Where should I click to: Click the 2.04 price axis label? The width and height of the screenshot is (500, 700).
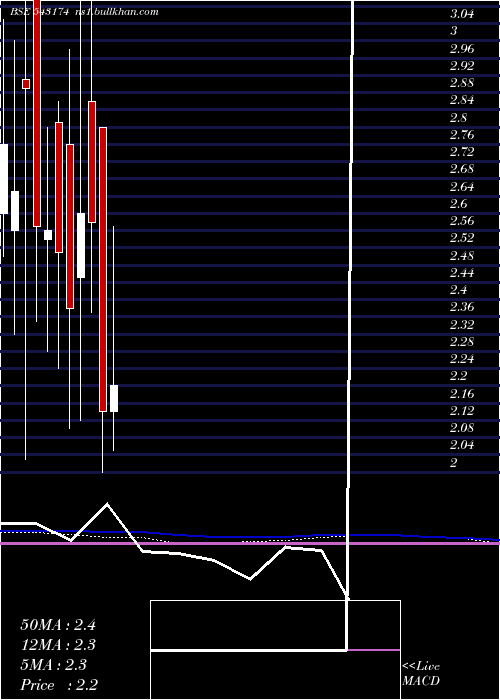click(x=462, y=446)
